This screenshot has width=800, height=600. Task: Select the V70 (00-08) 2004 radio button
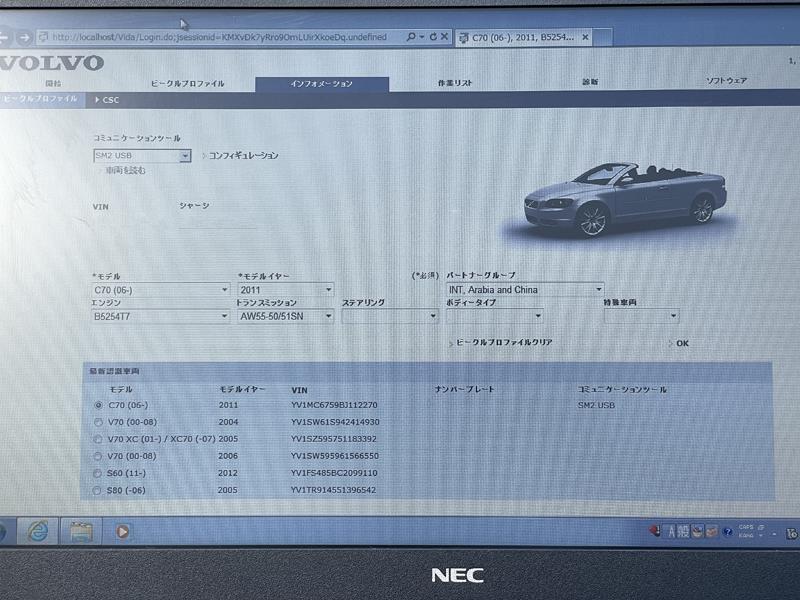[x=98, y=422]
